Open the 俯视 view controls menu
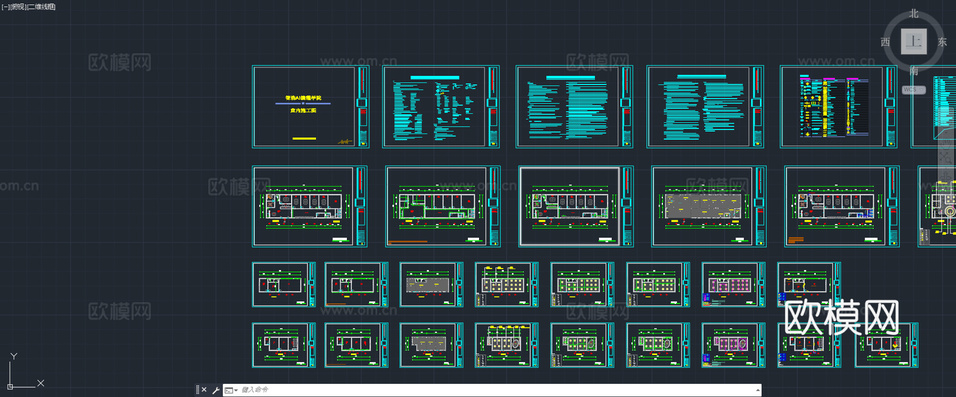Screen dimensions: 956x397 pos(17,6)
